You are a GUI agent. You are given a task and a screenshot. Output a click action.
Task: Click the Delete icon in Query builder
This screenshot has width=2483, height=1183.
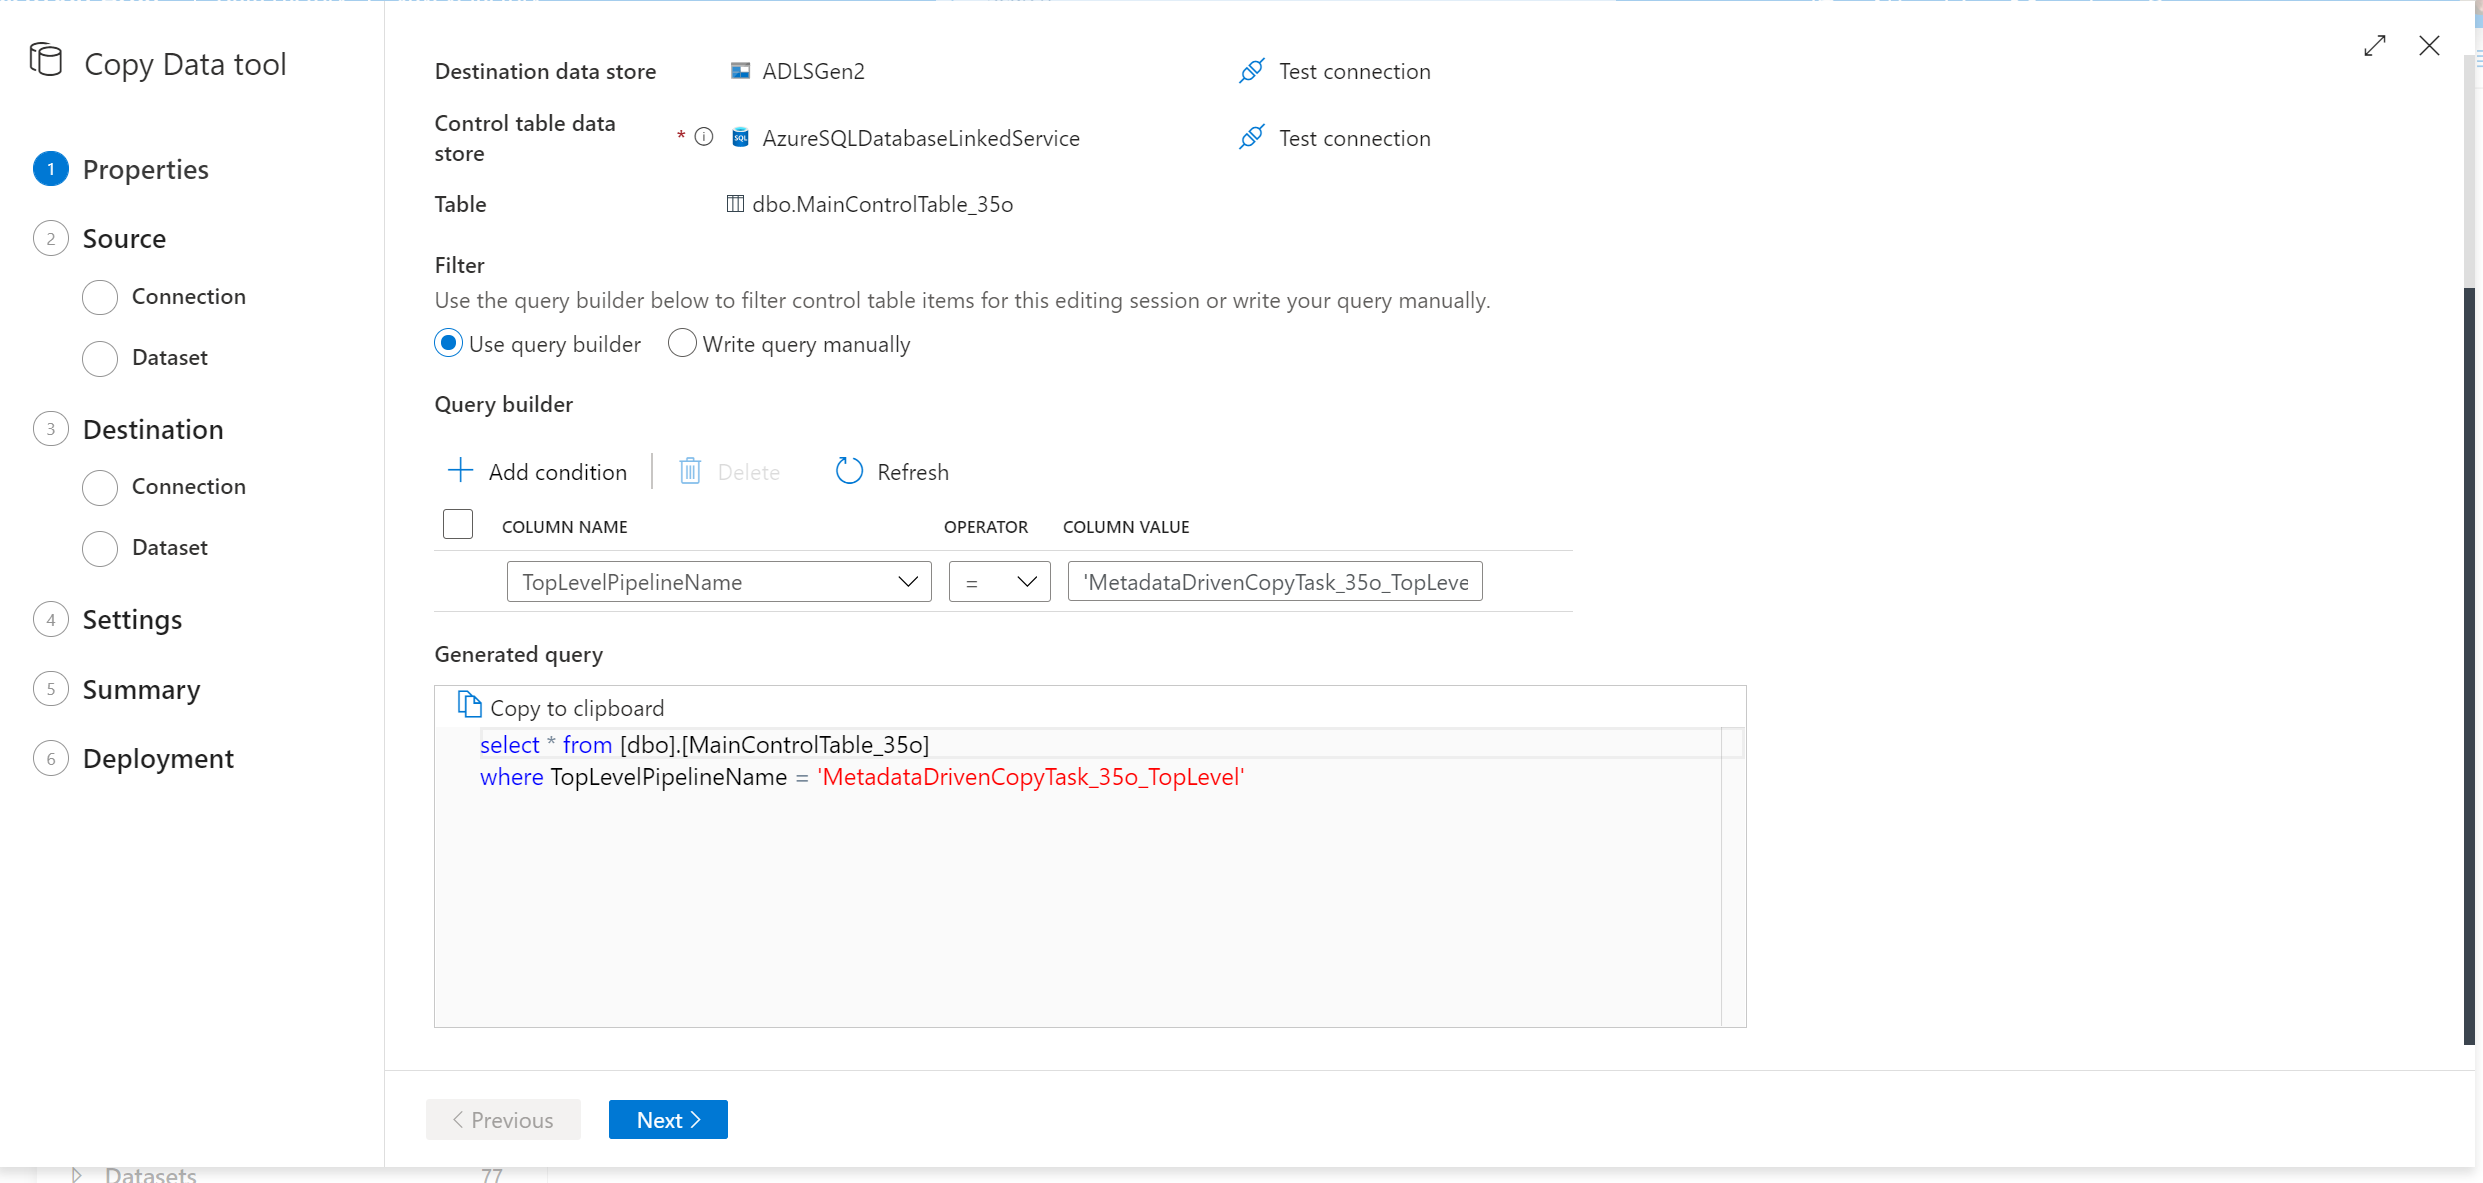(x=687, y=470)
